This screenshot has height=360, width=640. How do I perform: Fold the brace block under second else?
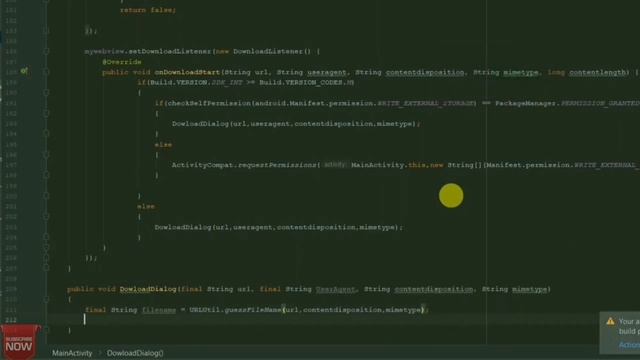point(46,217)
